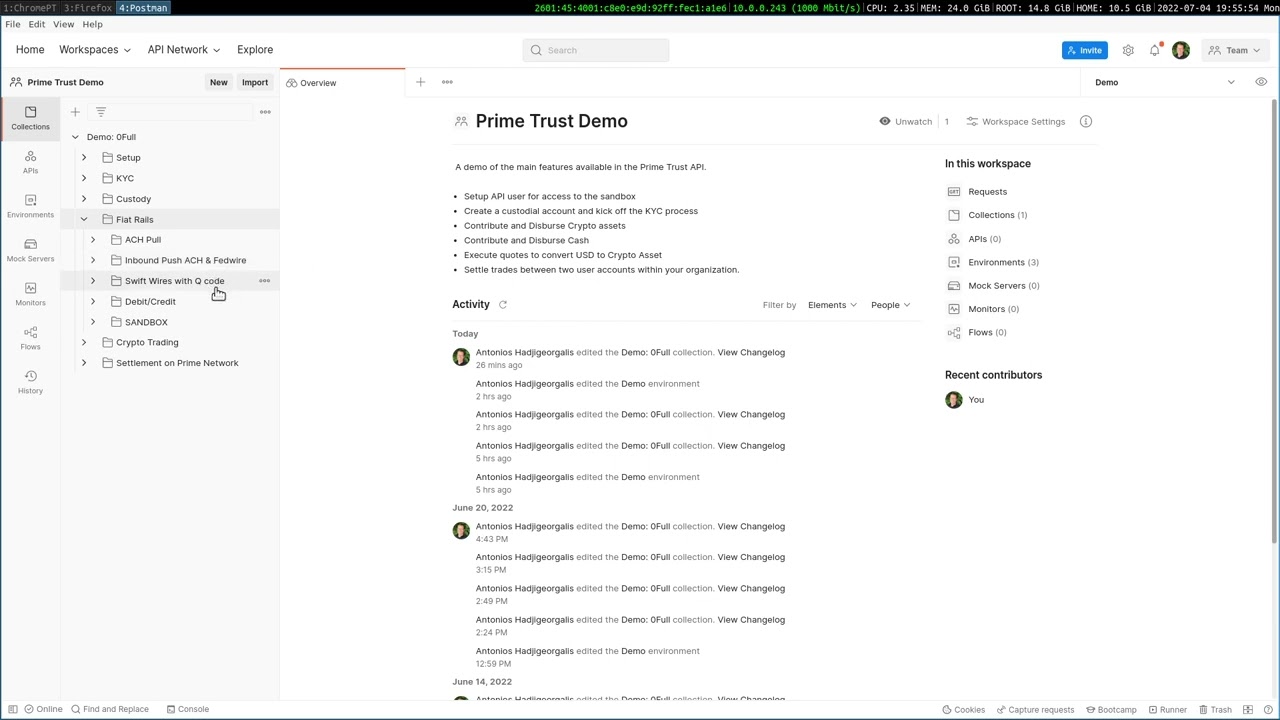
Task: Open the Elements filter dropdown
Action: point(832,305)
